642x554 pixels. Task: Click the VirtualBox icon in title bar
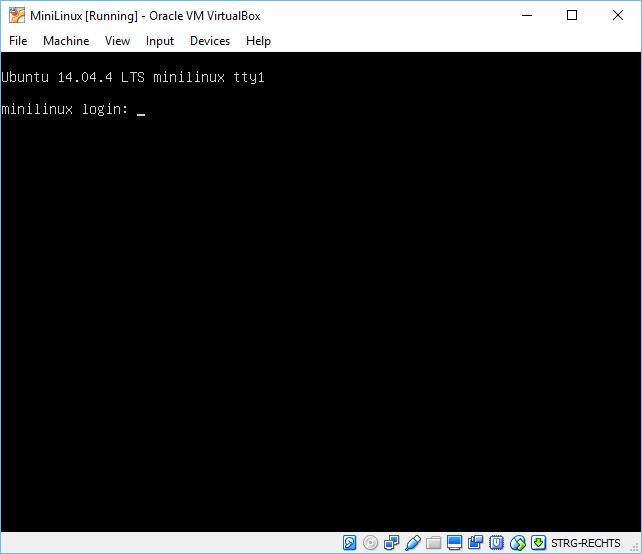16,16
